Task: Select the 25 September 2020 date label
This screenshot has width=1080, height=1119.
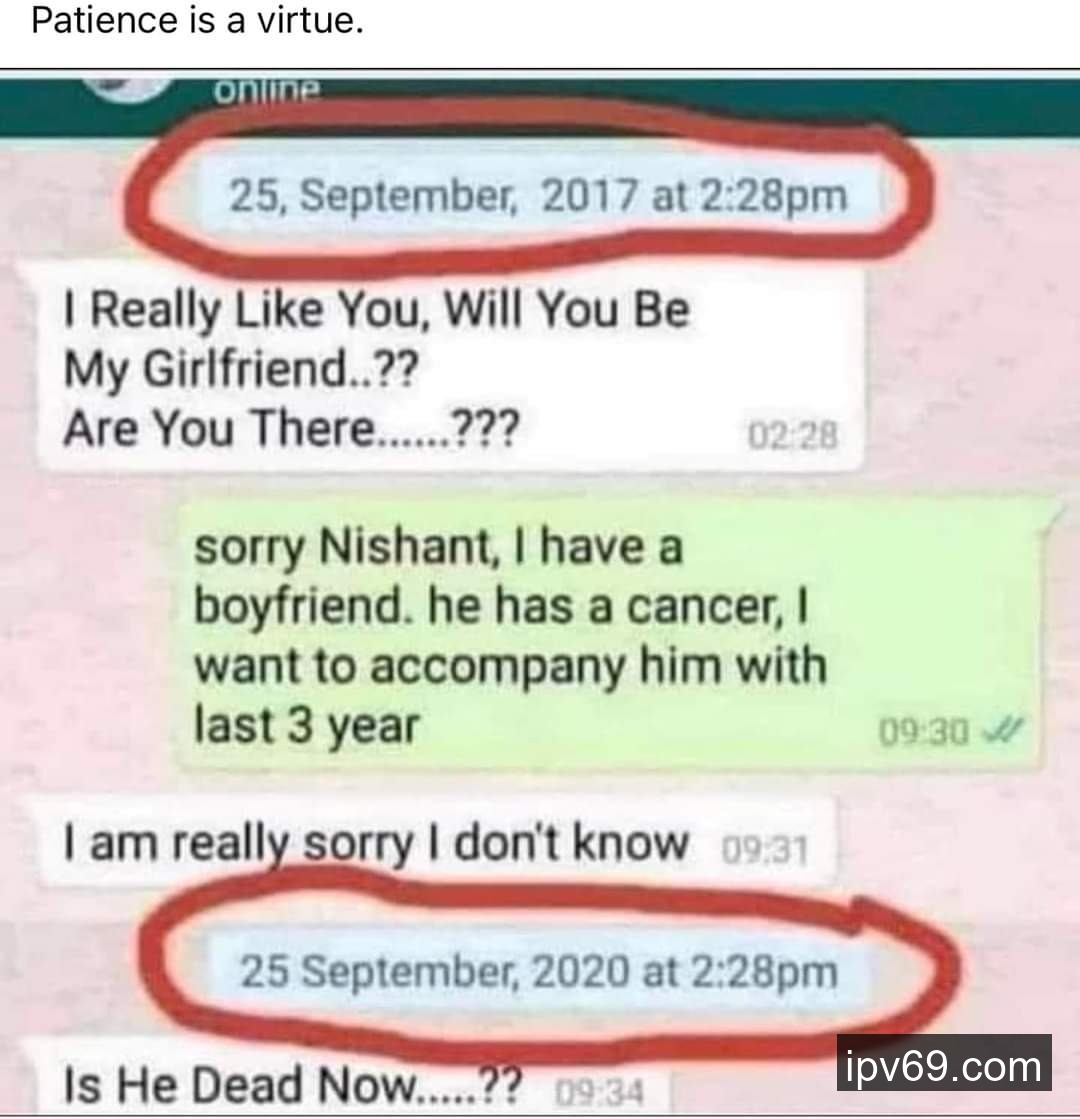Action: click(538, 972)
